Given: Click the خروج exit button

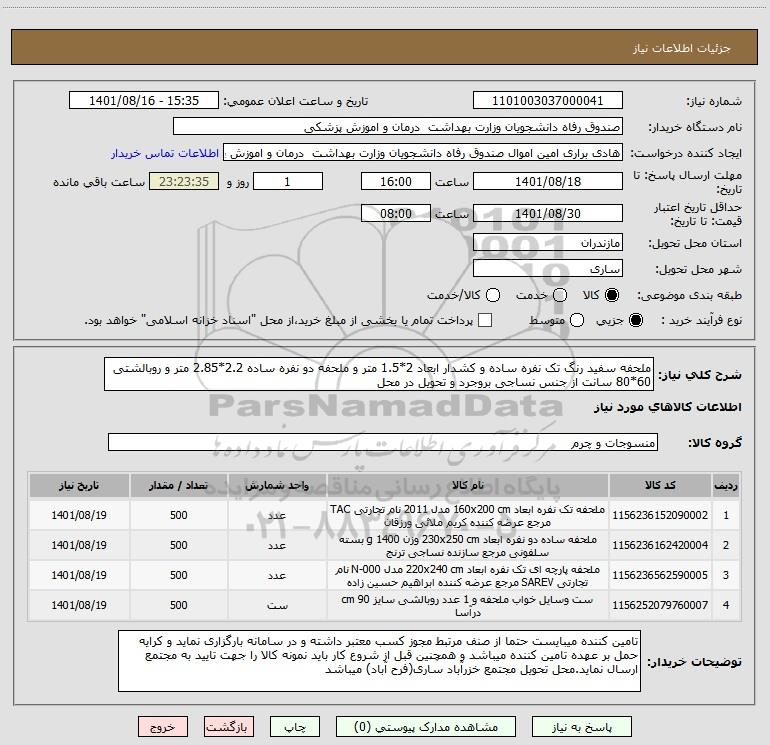Looking at the screenshot, I should 163,727.
